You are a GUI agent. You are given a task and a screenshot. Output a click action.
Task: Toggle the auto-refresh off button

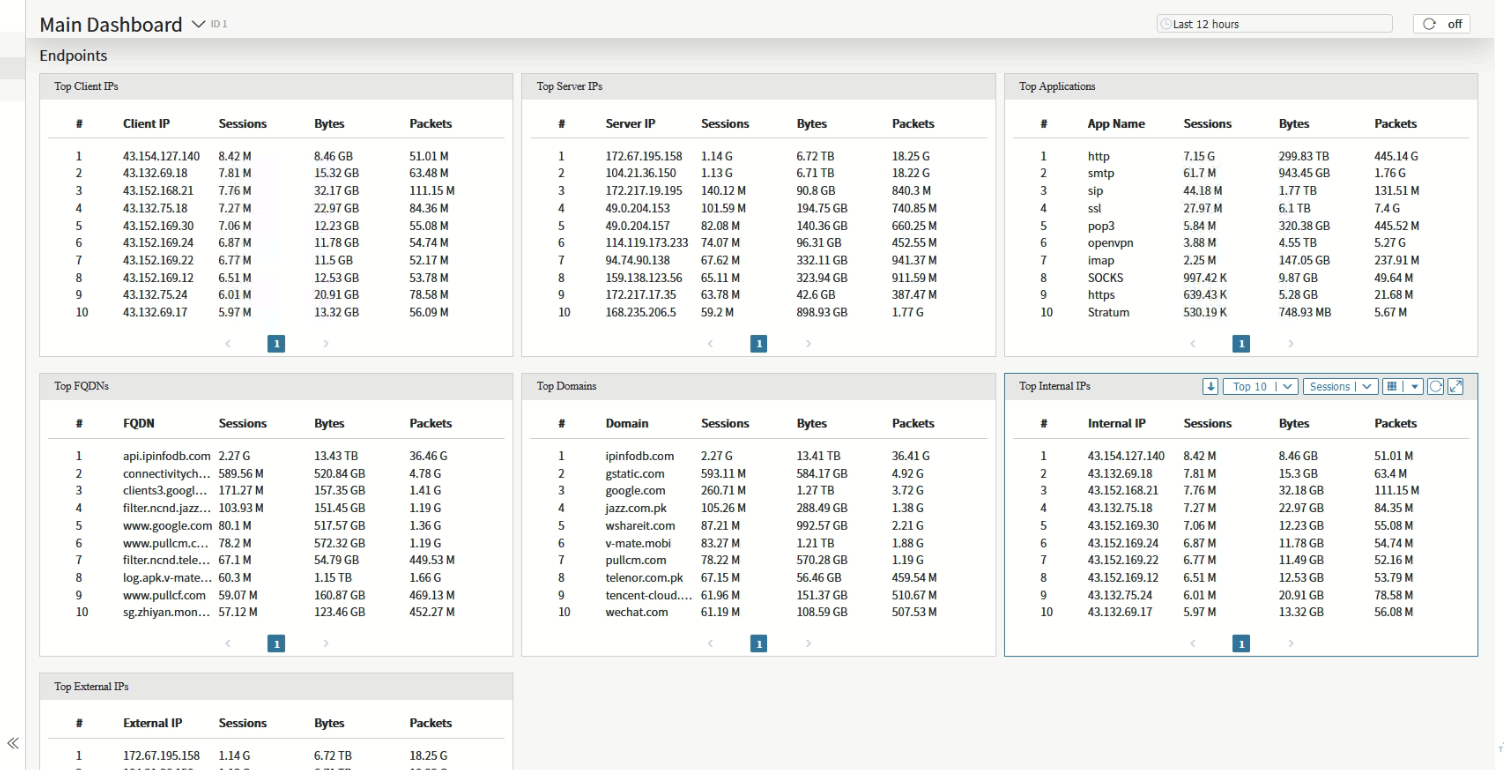(x=1441, y=24)
